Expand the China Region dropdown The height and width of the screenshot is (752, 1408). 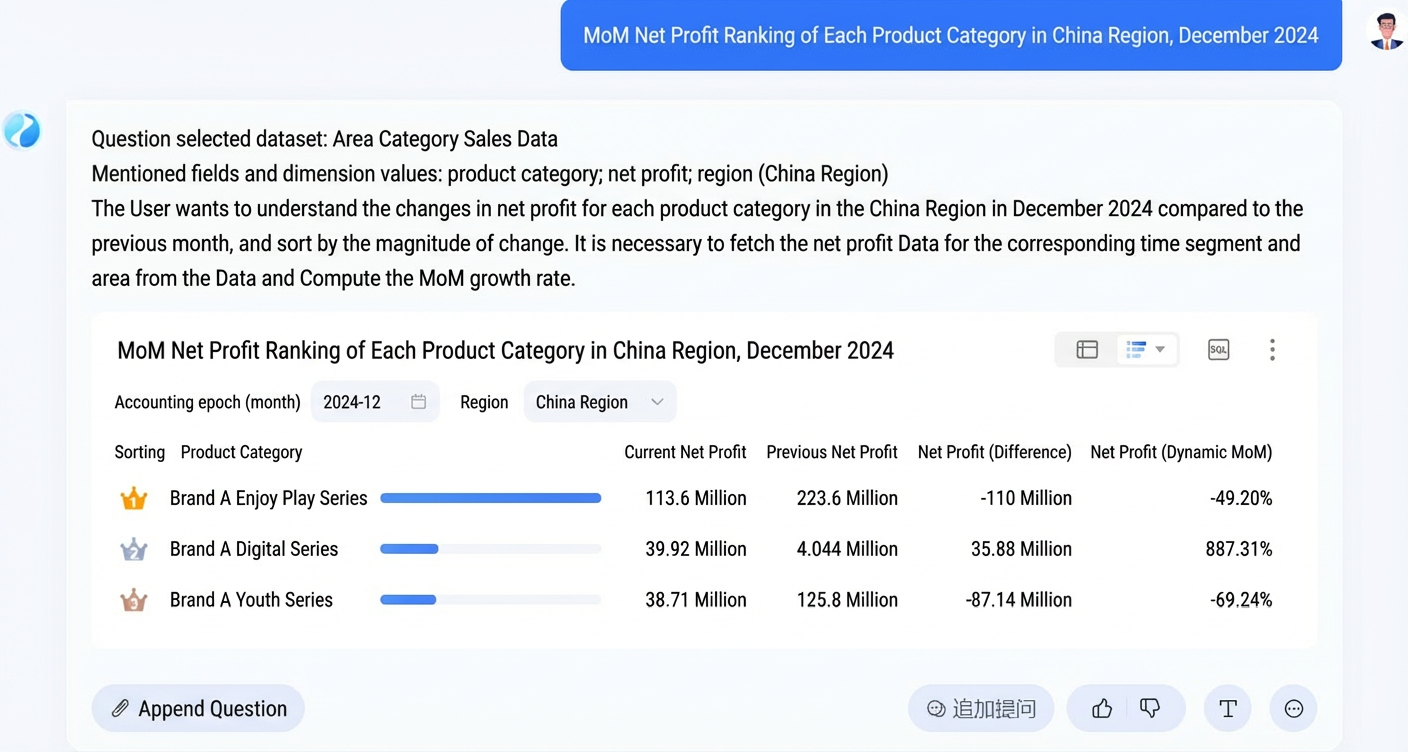(x=600, y=402)
